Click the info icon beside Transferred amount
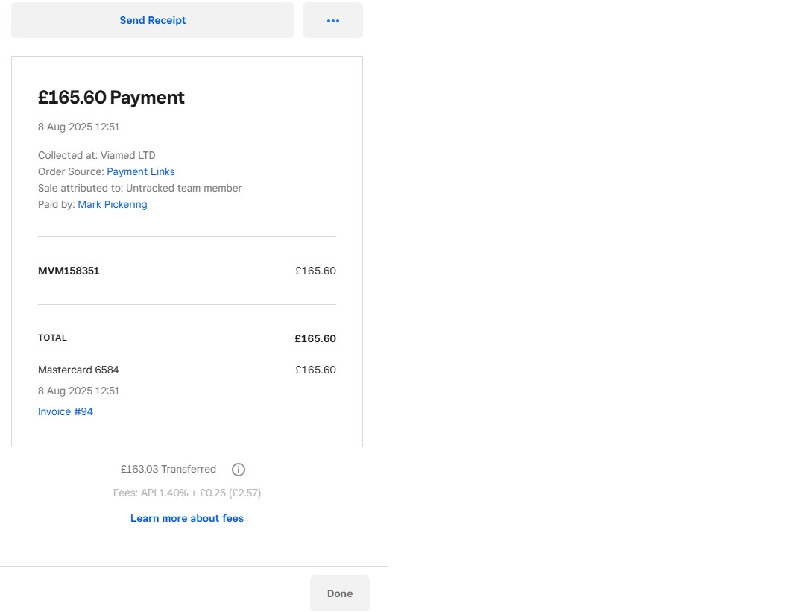The image size is (792, 612). coord(238,469)
